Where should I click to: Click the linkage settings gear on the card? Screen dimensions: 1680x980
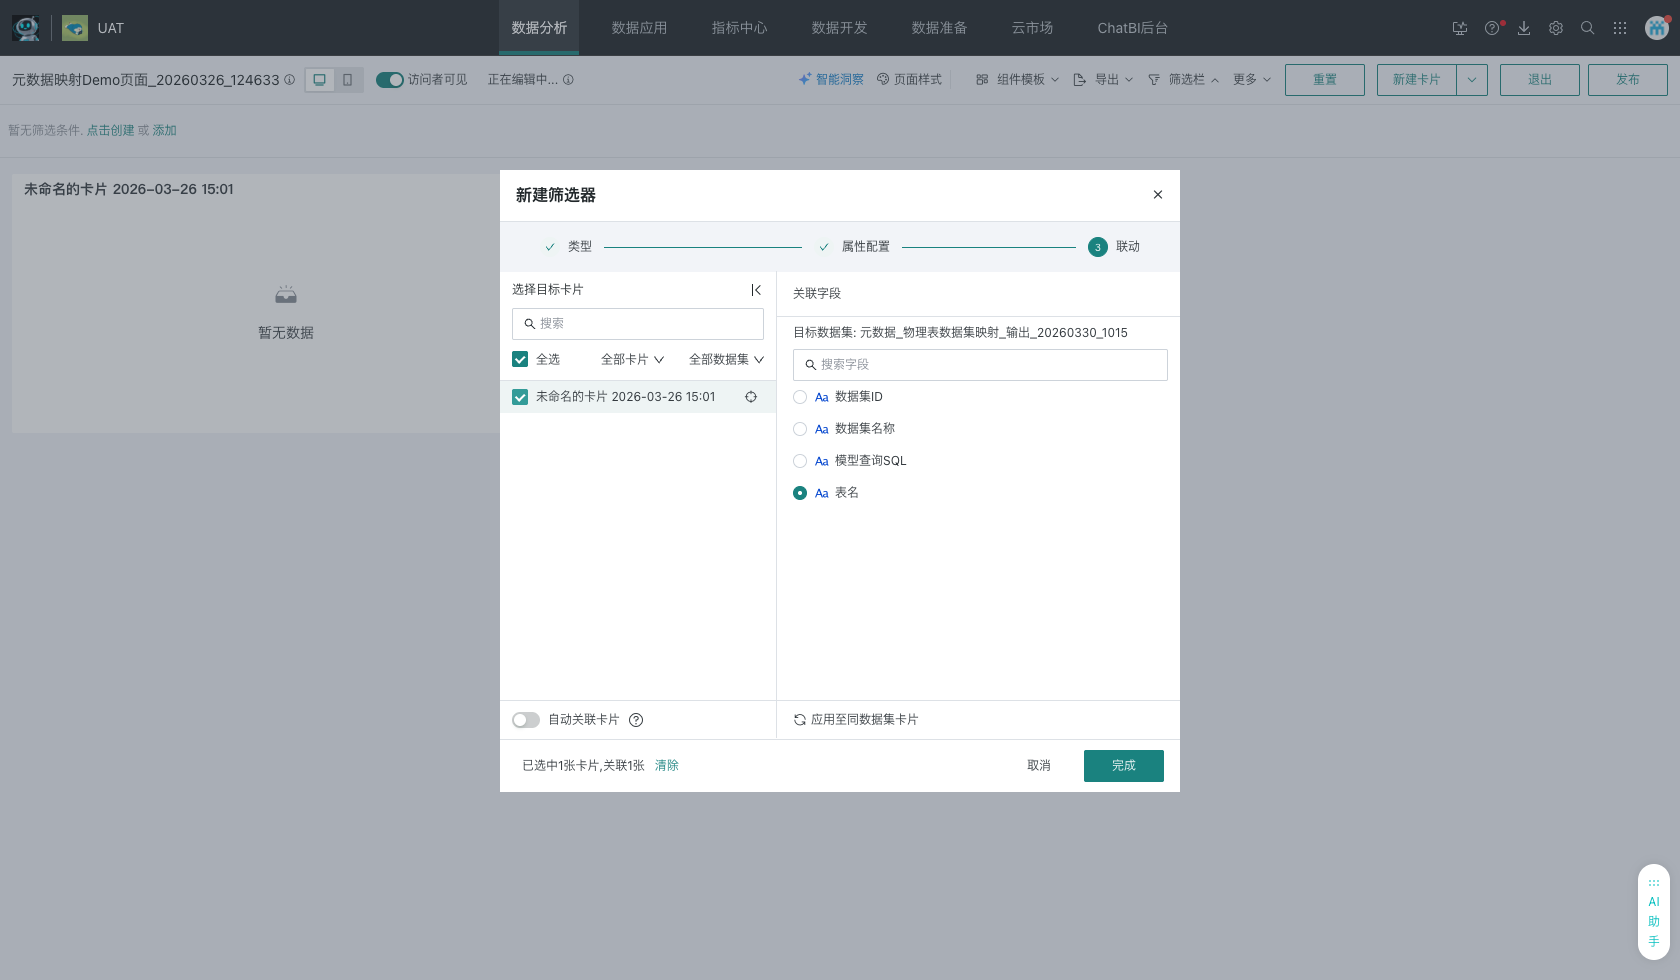point(751,397)
